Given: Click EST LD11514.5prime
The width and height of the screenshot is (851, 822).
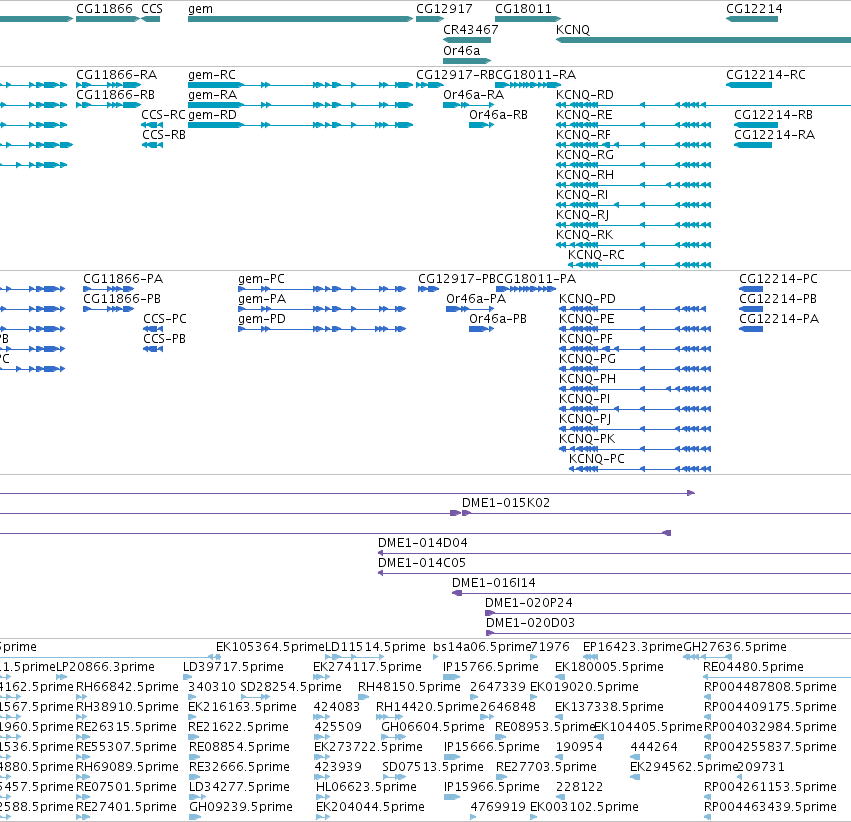Looking at the screenshot, I should (x=375, y=647).
